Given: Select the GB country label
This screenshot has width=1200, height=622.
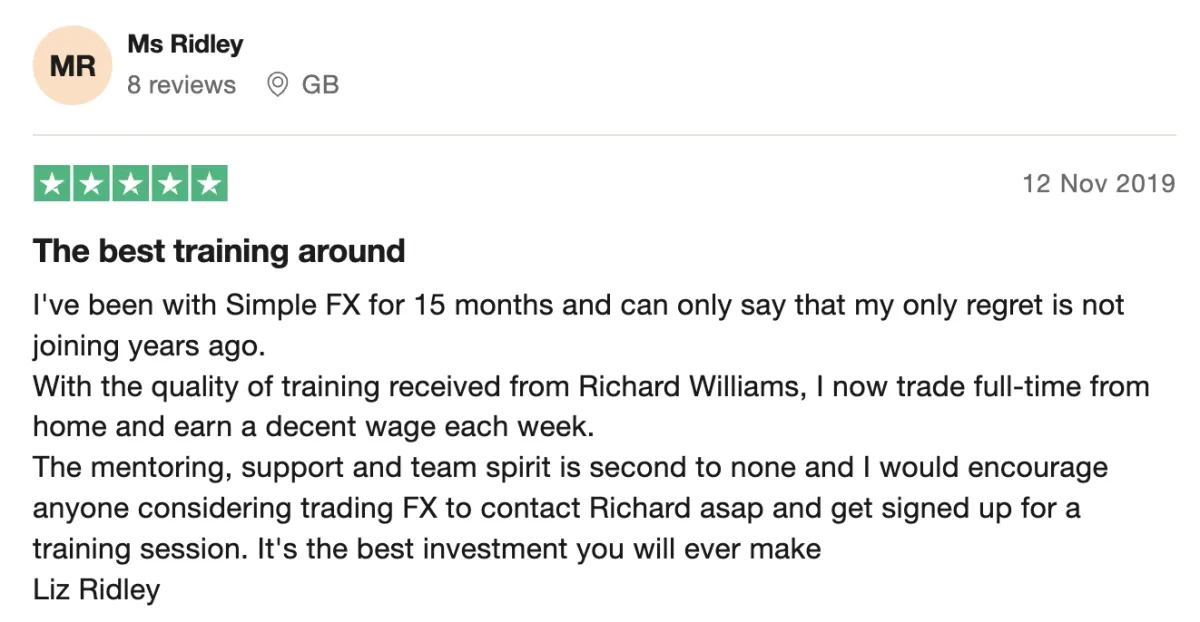Looking at the screenshot, I should click(x=321, y=85).
